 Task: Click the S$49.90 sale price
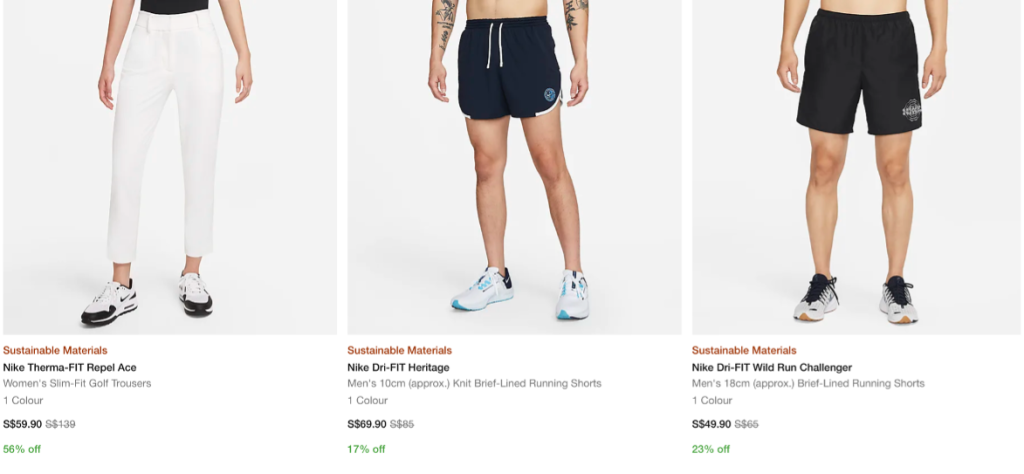[712, 424]
